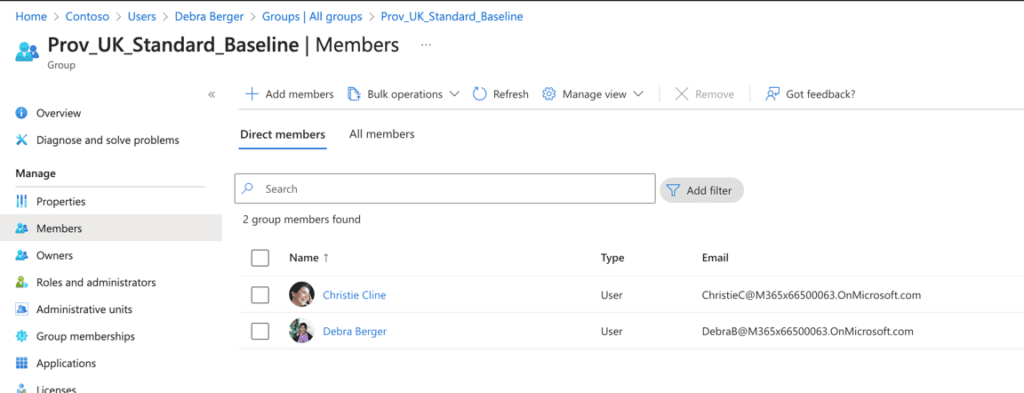Go to Users breadcrumb
1024x393 pixels.
pos(142,16)
